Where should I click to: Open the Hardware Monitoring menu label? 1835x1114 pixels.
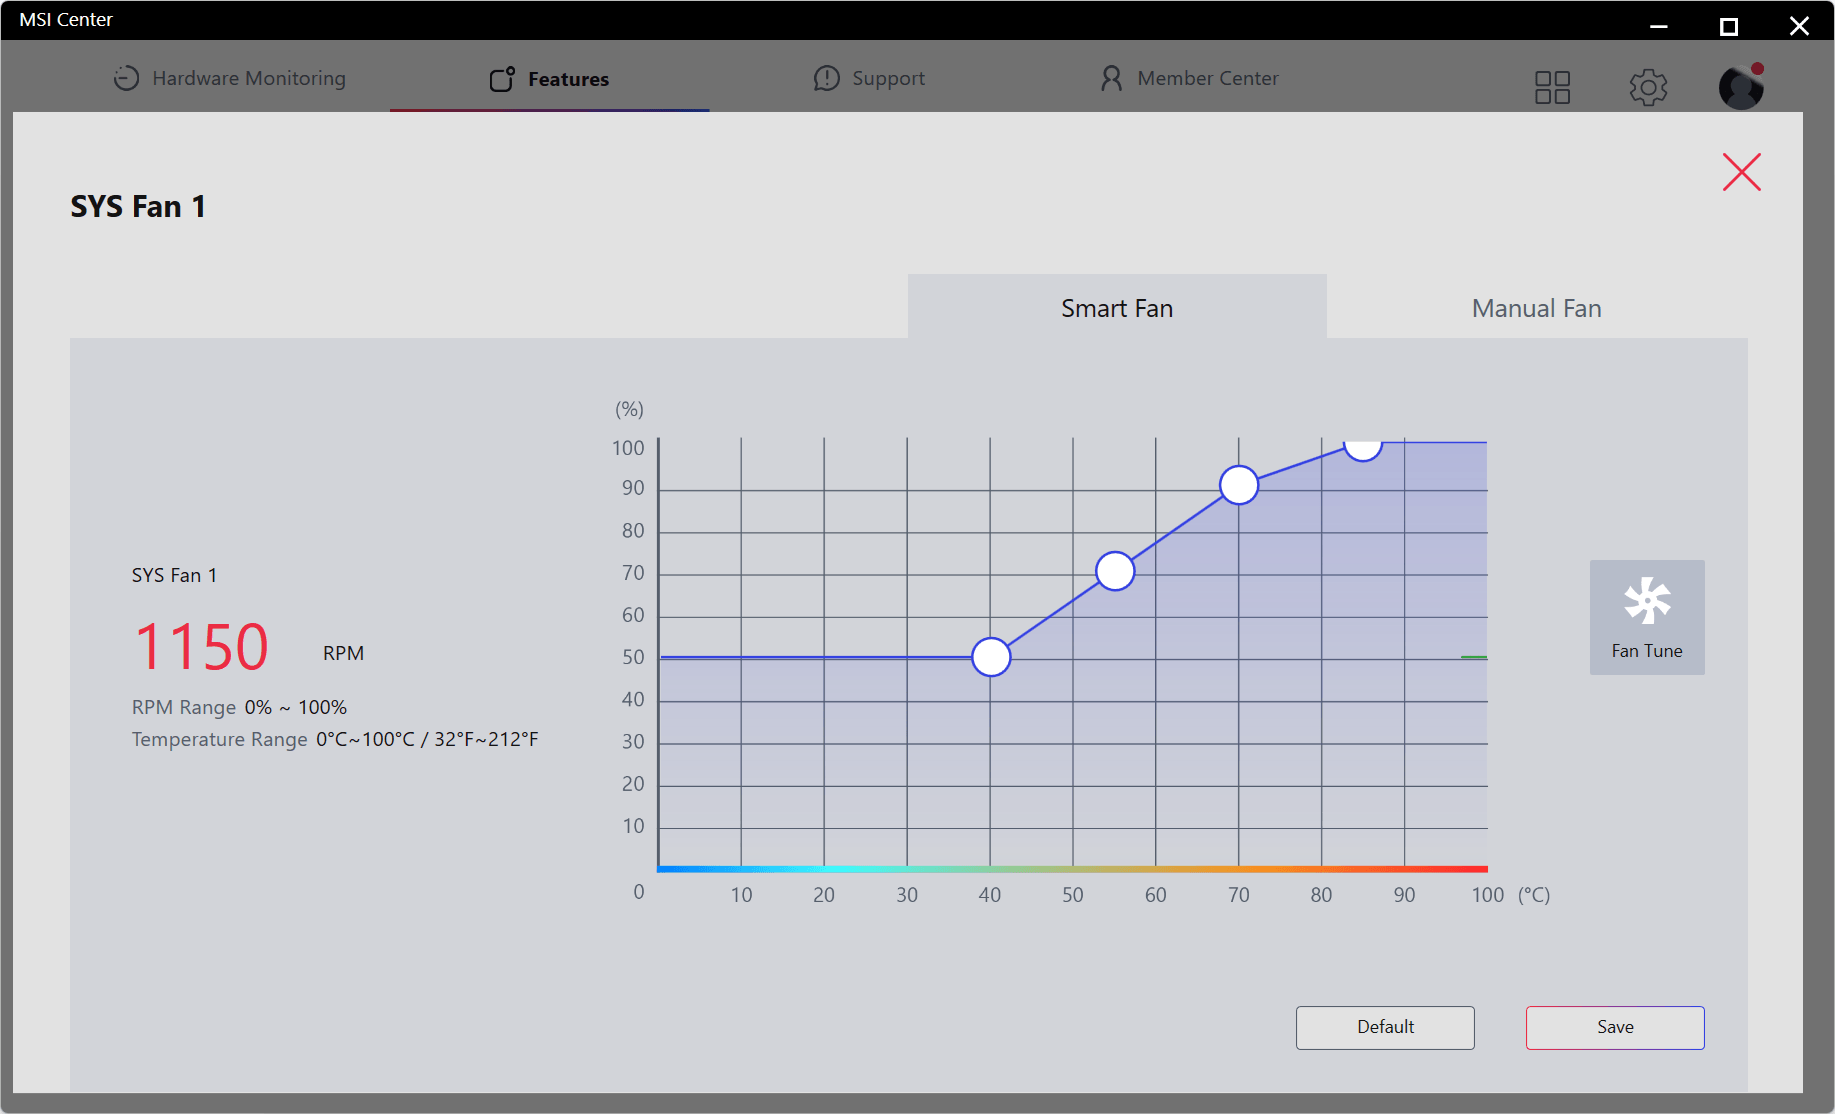(x=249, y=78)
